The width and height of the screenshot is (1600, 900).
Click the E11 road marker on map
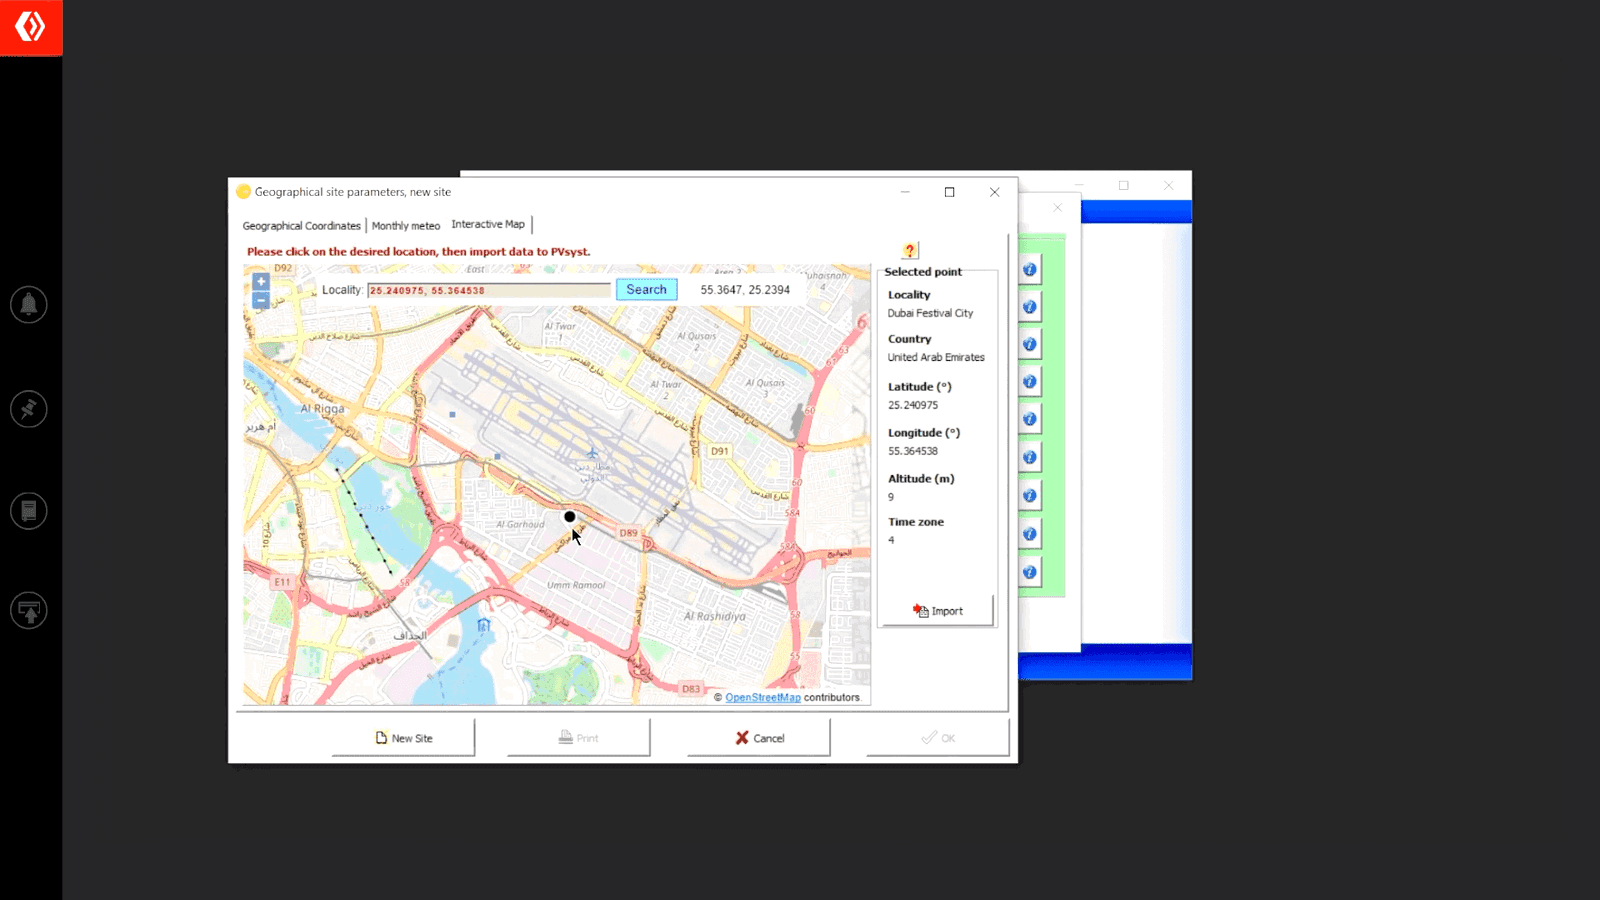pos(282,582)
